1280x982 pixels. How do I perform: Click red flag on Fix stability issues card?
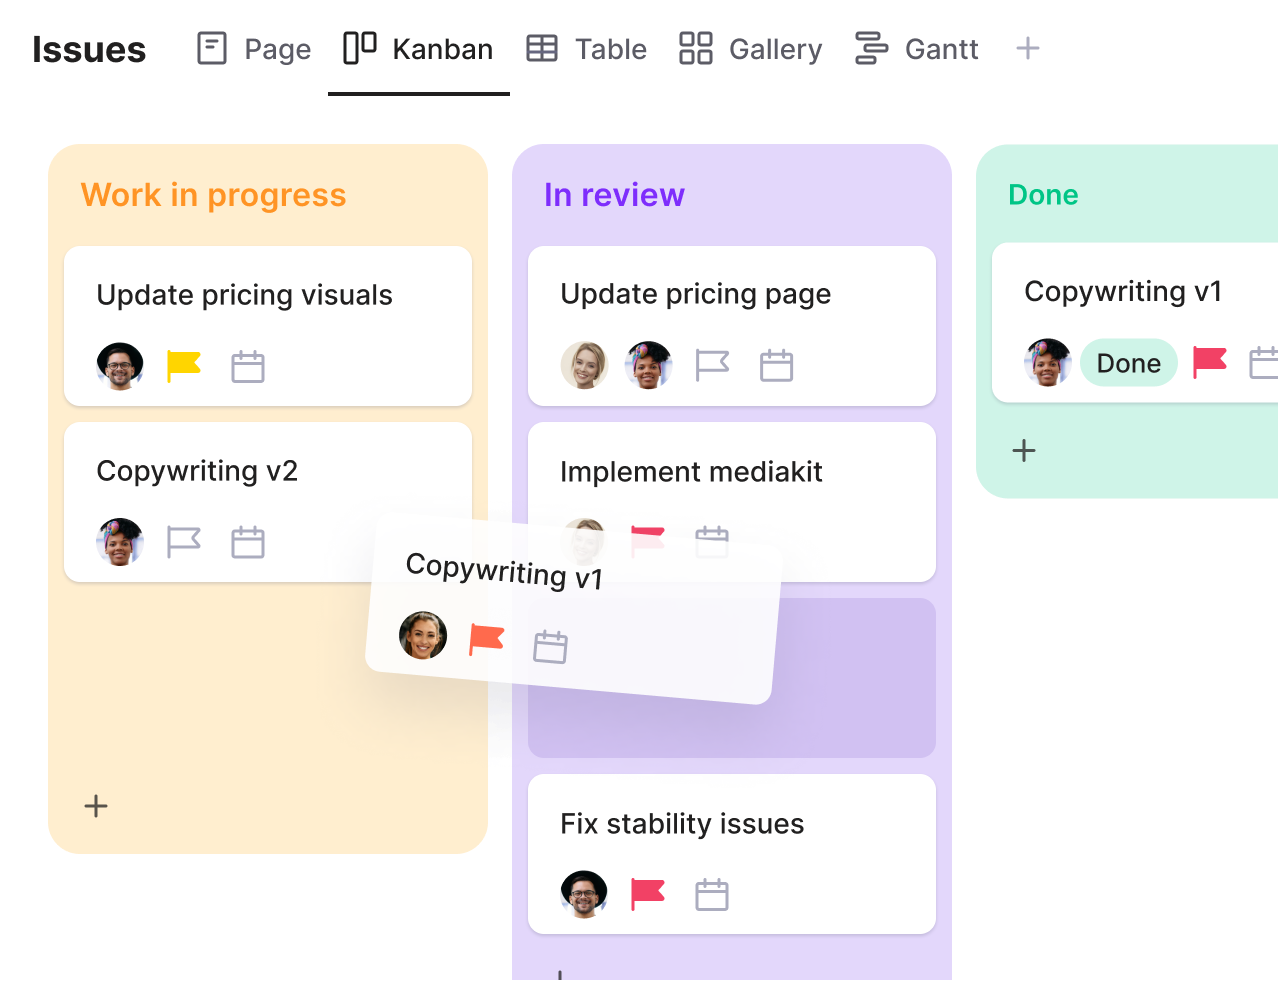point(648,894)
